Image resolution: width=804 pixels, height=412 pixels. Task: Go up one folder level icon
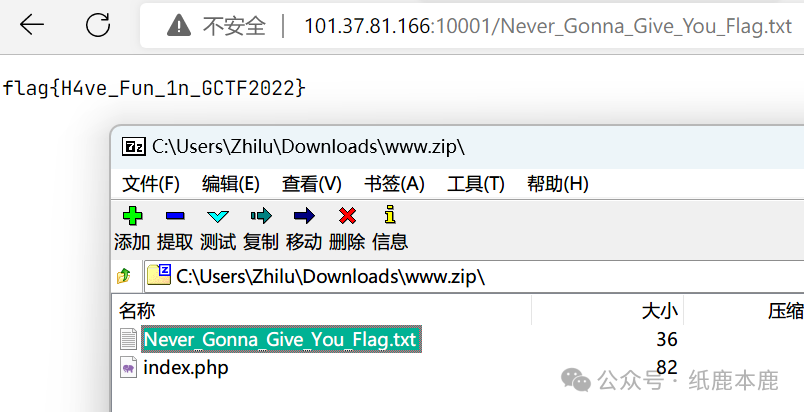click(124, 276)
